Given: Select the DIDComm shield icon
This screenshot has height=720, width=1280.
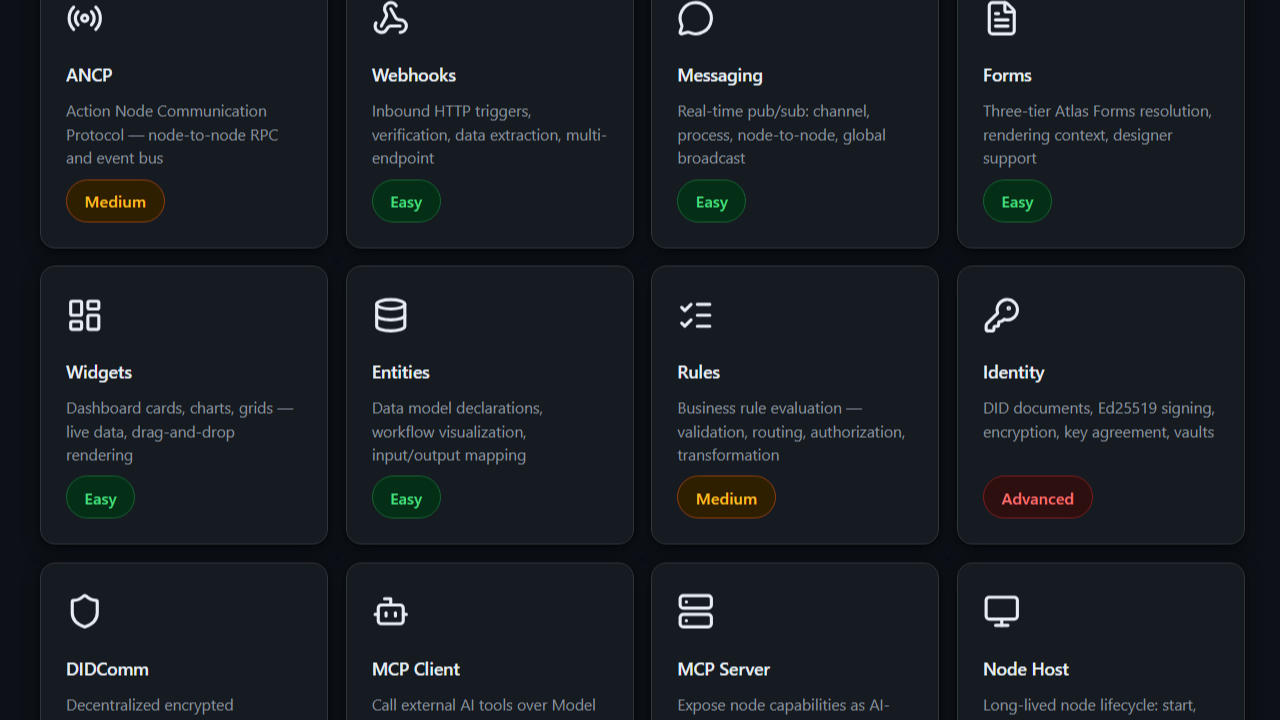Looking at the screenshot, I should (x=84, y=611).
